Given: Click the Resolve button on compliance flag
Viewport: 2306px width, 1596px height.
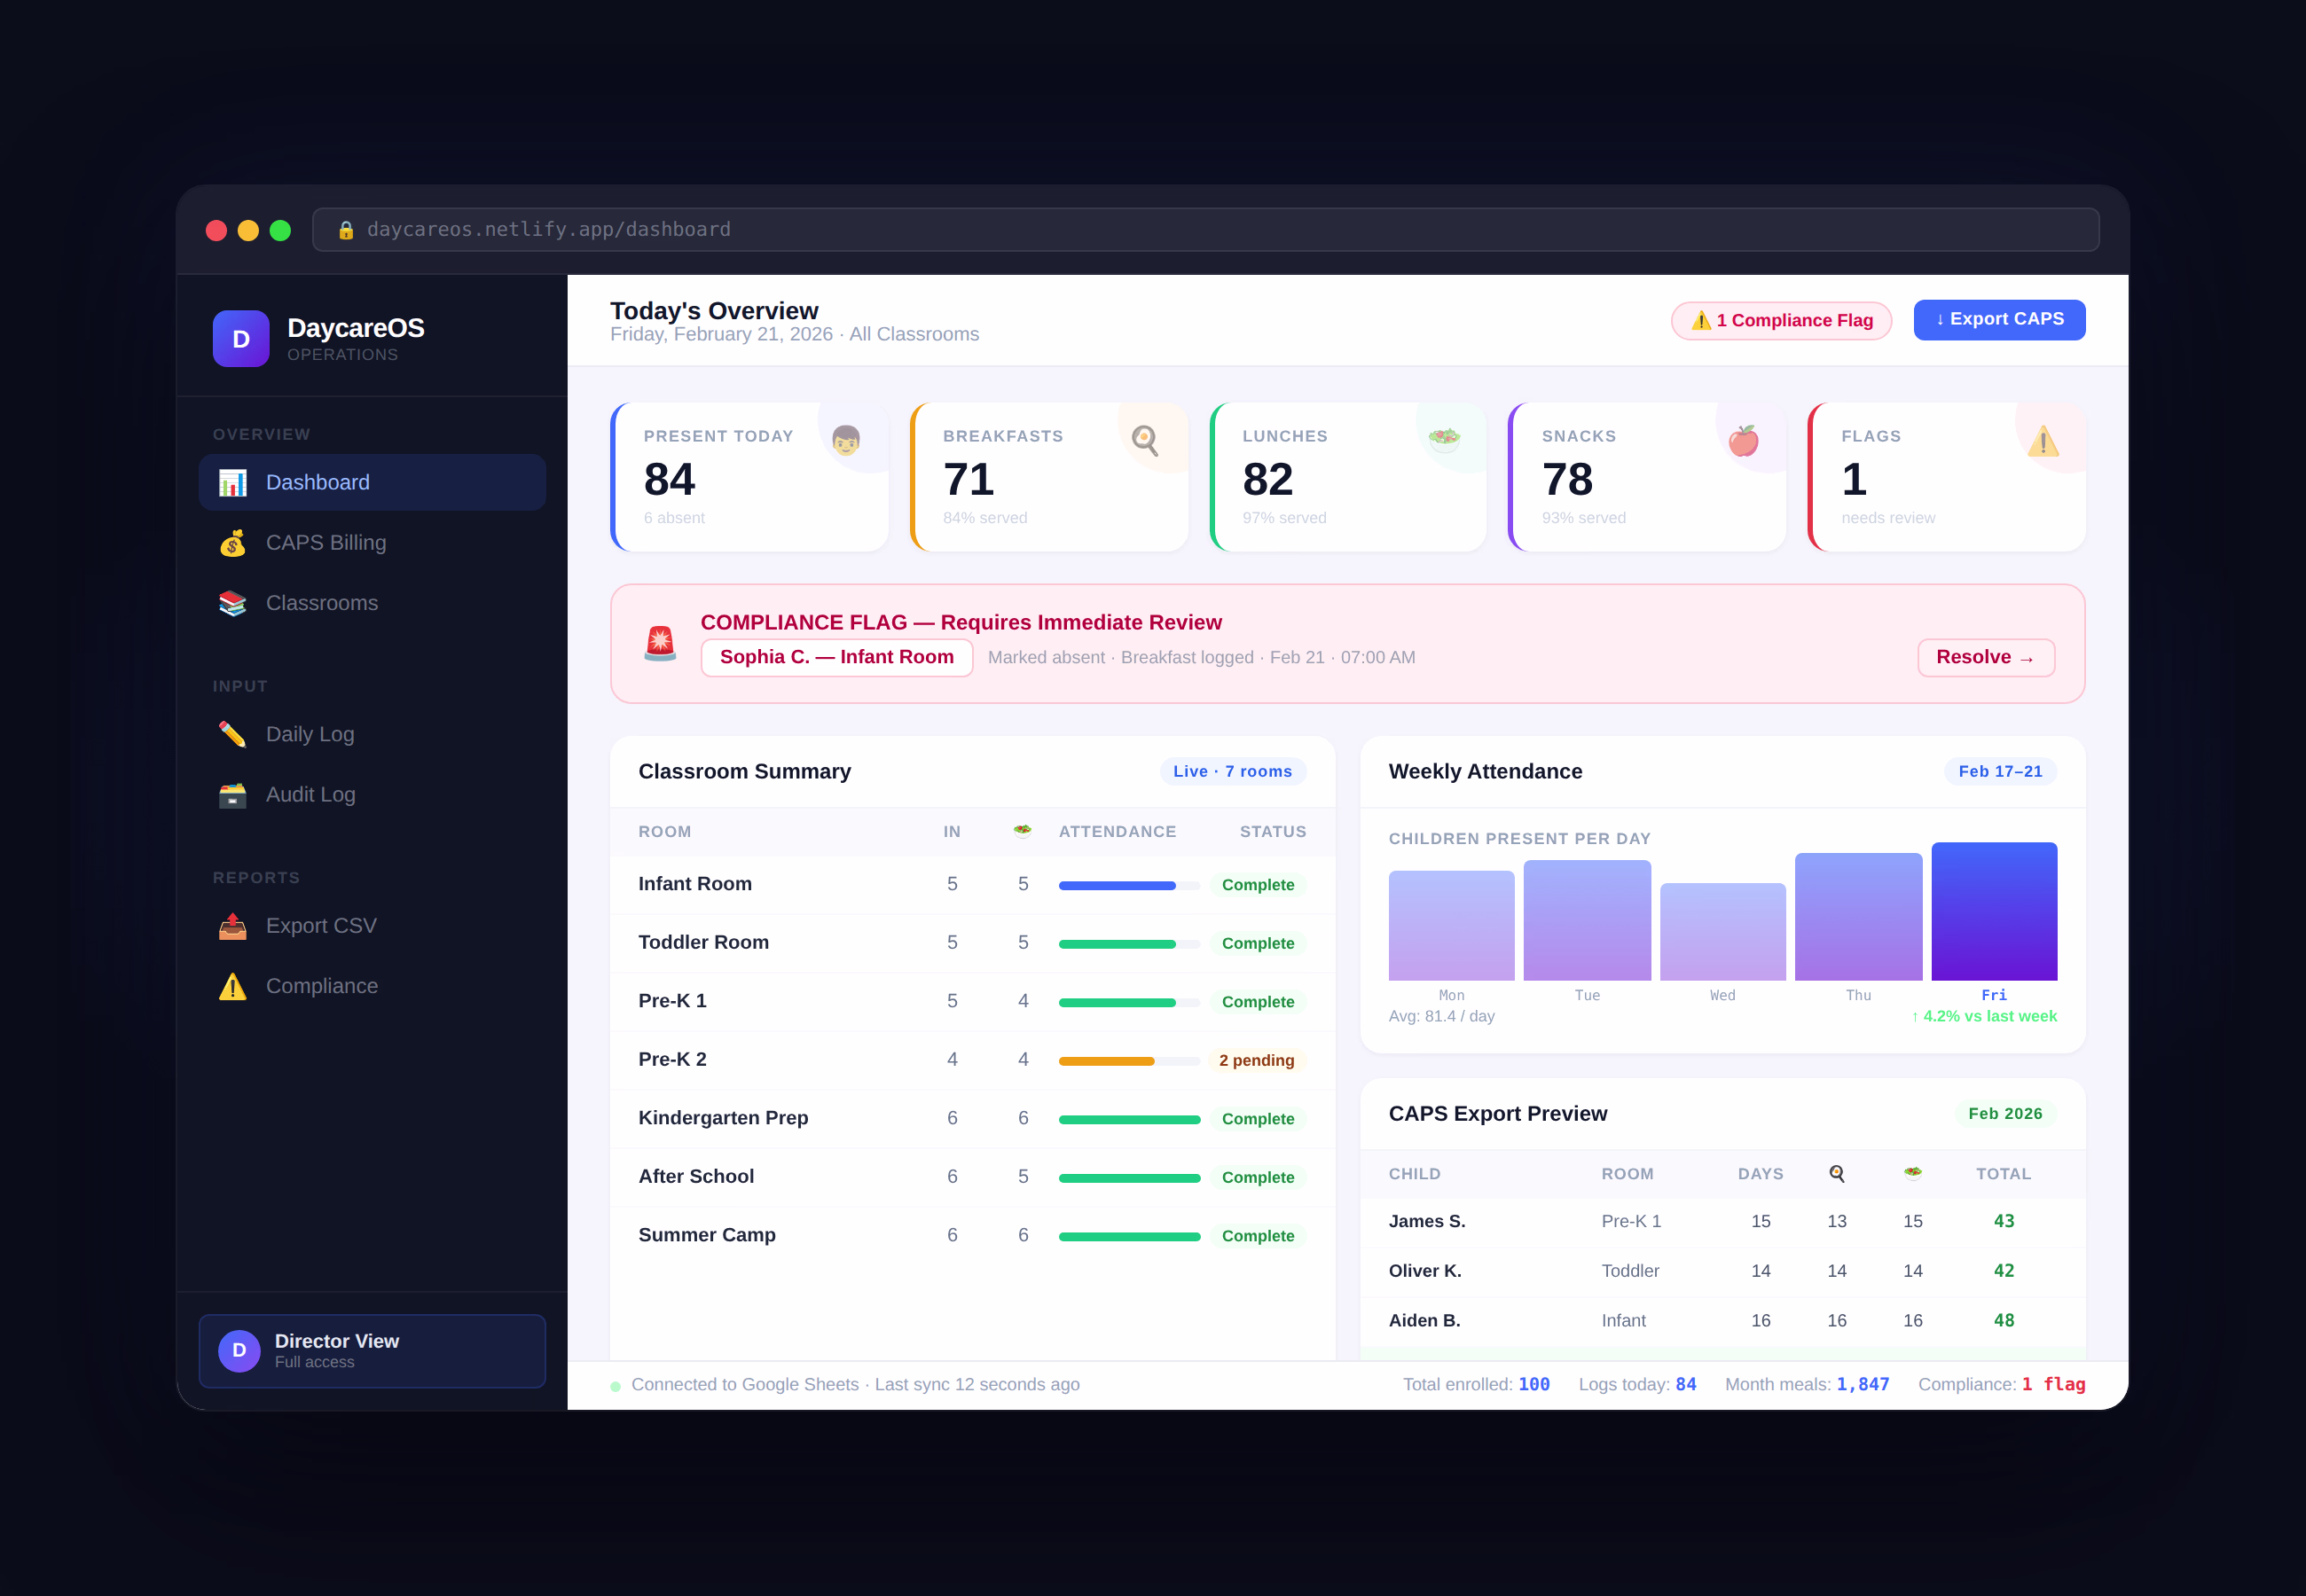Looking at the screenshot, I should coord(1985,658).
